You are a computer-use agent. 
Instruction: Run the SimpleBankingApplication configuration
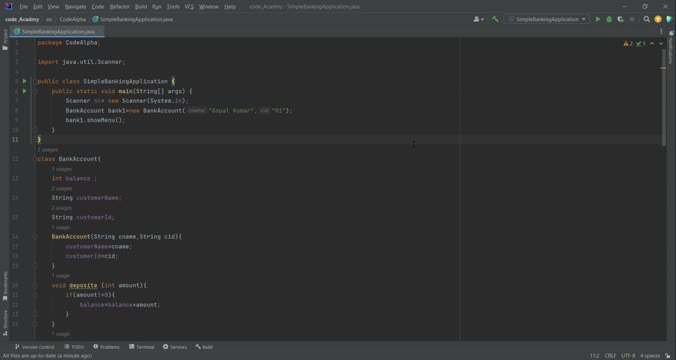tap(598, 19)
